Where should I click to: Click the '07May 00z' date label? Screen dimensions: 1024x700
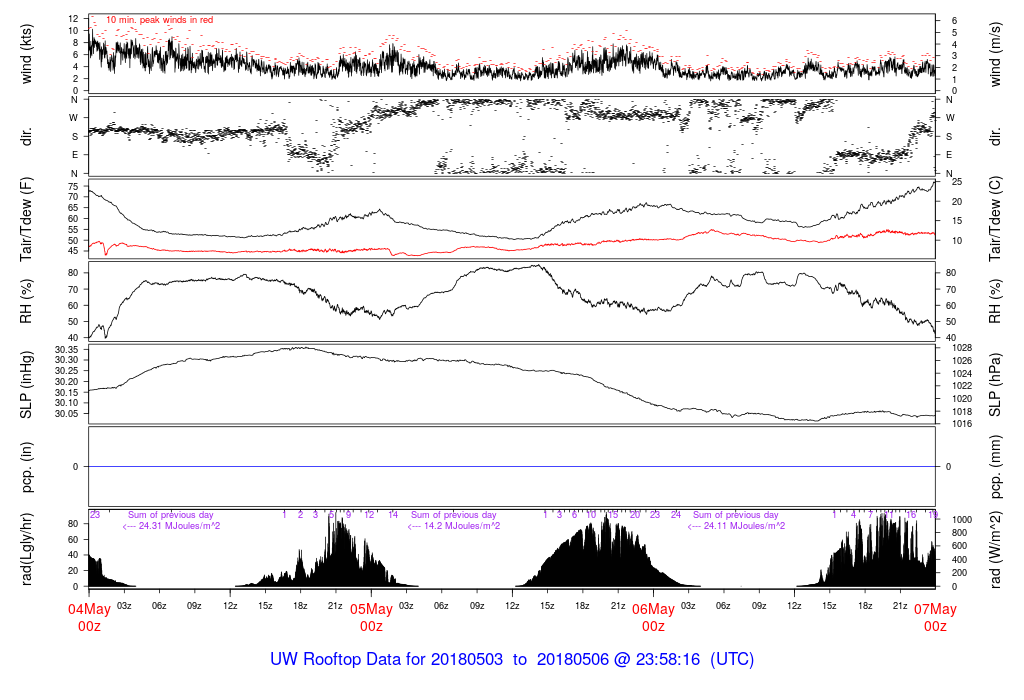(x=935, y=618)
